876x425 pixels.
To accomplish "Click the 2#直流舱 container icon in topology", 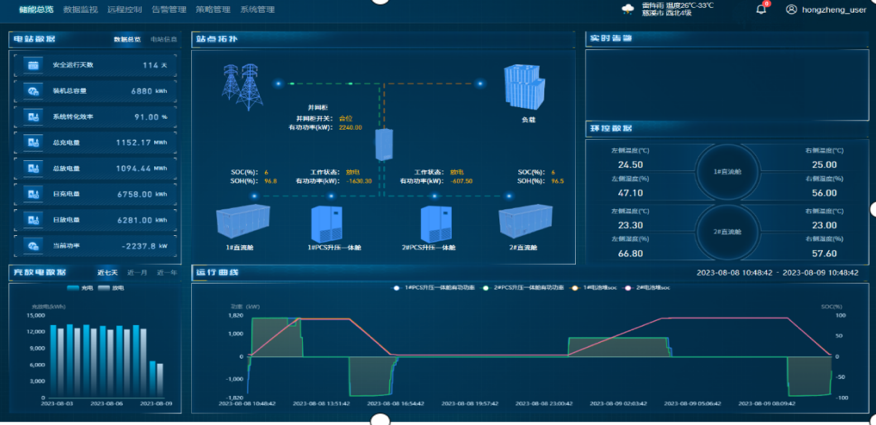I will pyautogui.click(x=525, y=220).
